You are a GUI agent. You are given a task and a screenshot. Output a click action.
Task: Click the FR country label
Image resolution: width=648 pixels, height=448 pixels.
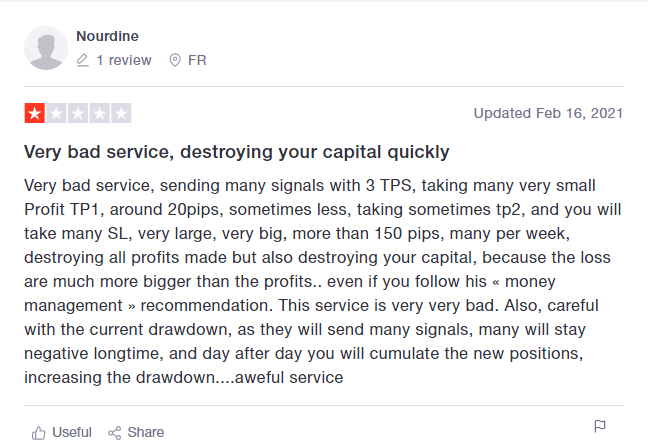pos(197,60)
